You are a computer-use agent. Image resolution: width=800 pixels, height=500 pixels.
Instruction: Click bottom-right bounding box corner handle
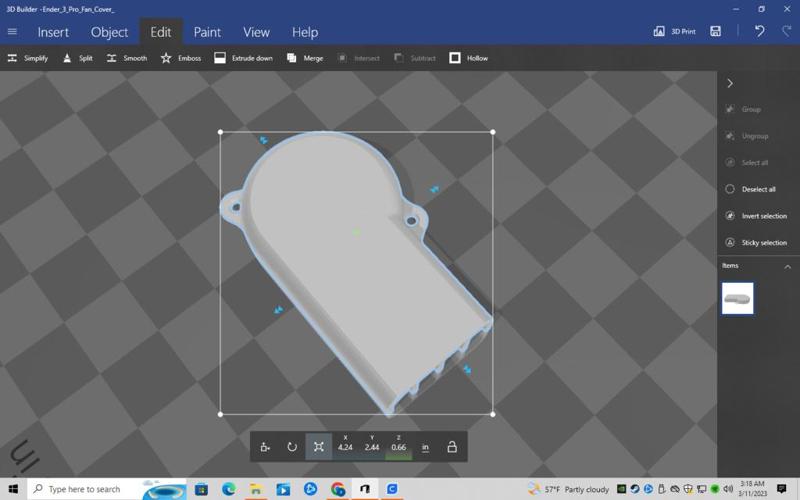coord(493,414)
